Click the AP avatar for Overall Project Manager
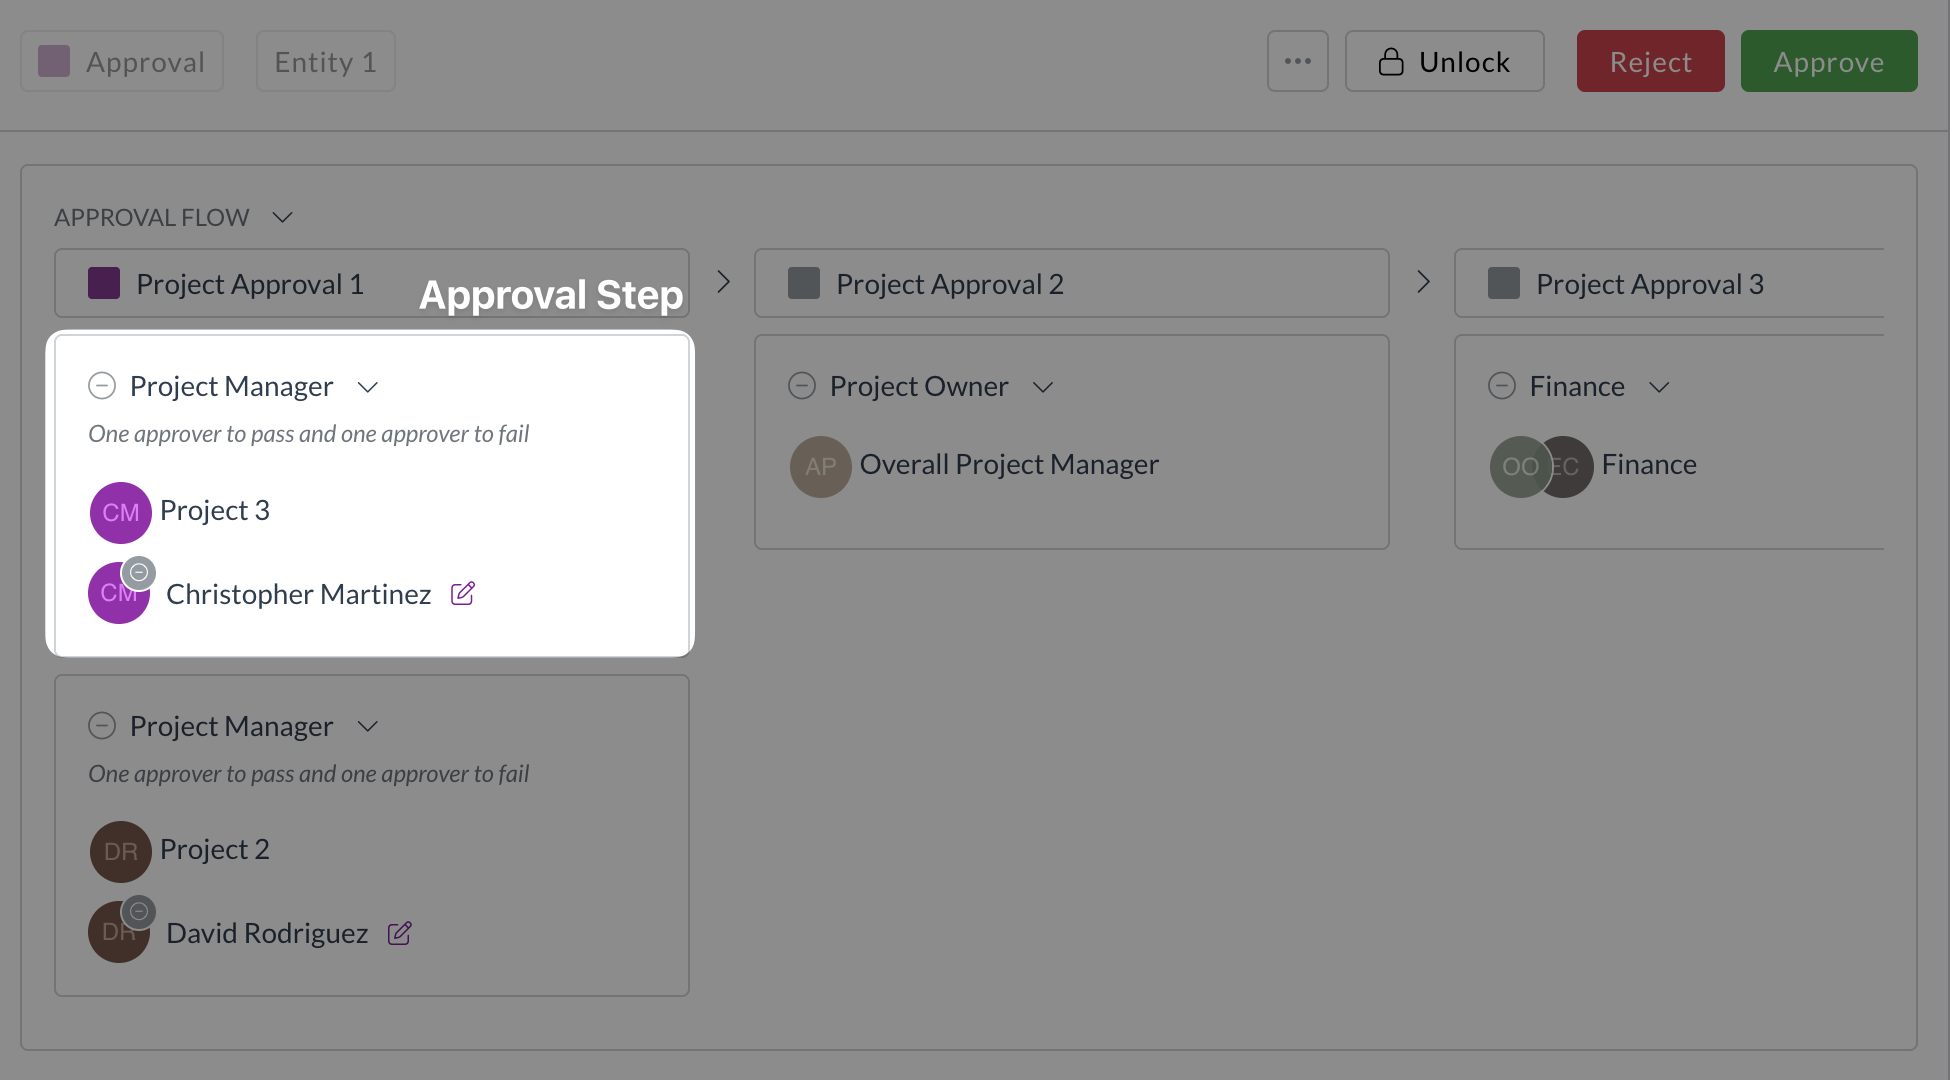 [x=820, y=466]
